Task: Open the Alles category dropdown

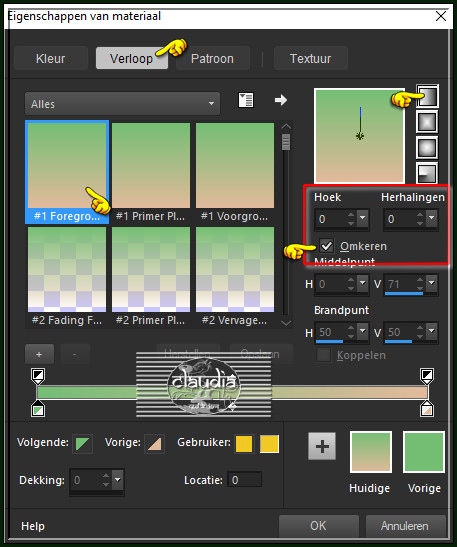Action: coord(122,104)
